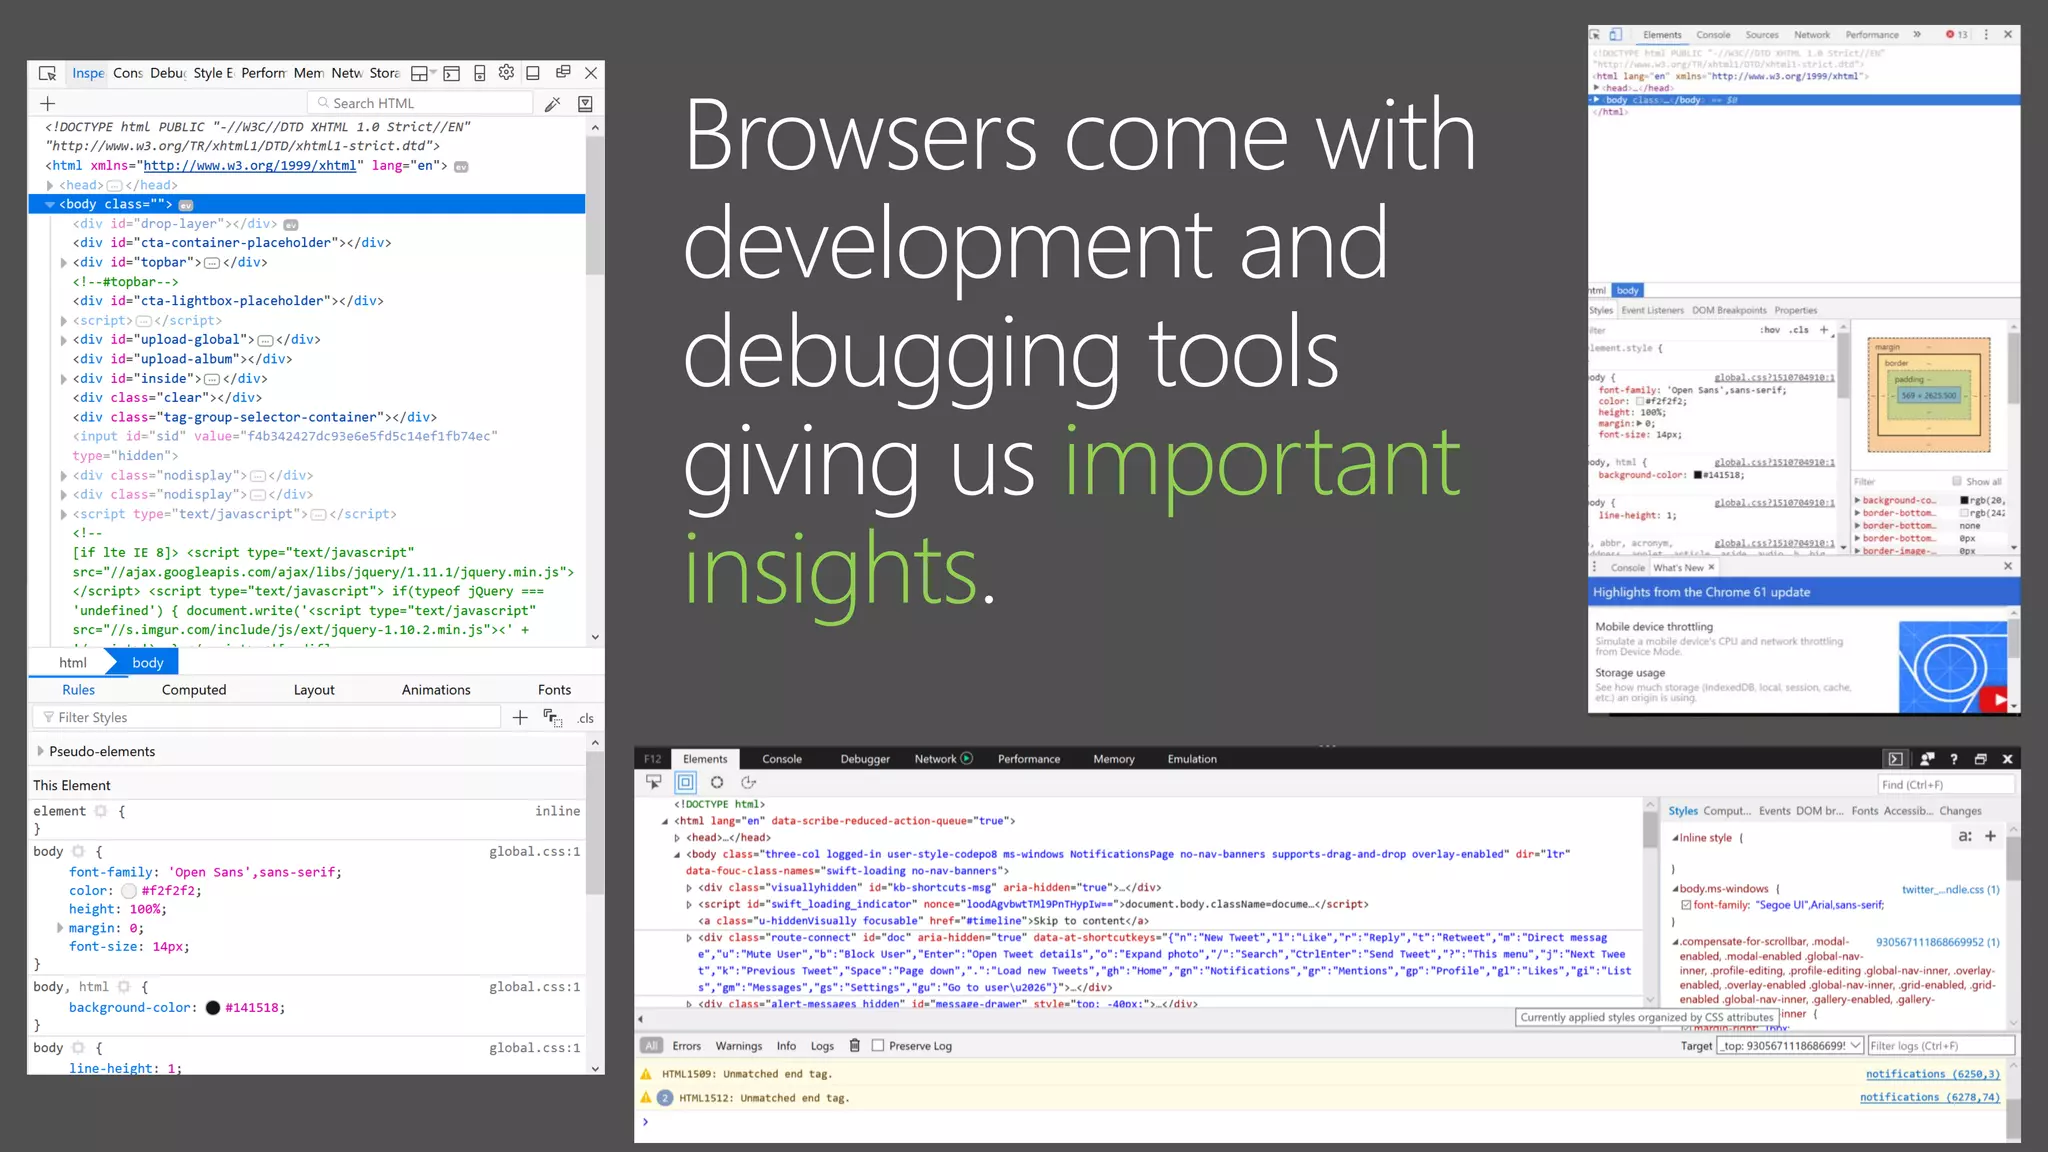Click body breadcrumb in Firefox inspector
Viewport: 2048px width, 1152px height.
tap(147, 663)
